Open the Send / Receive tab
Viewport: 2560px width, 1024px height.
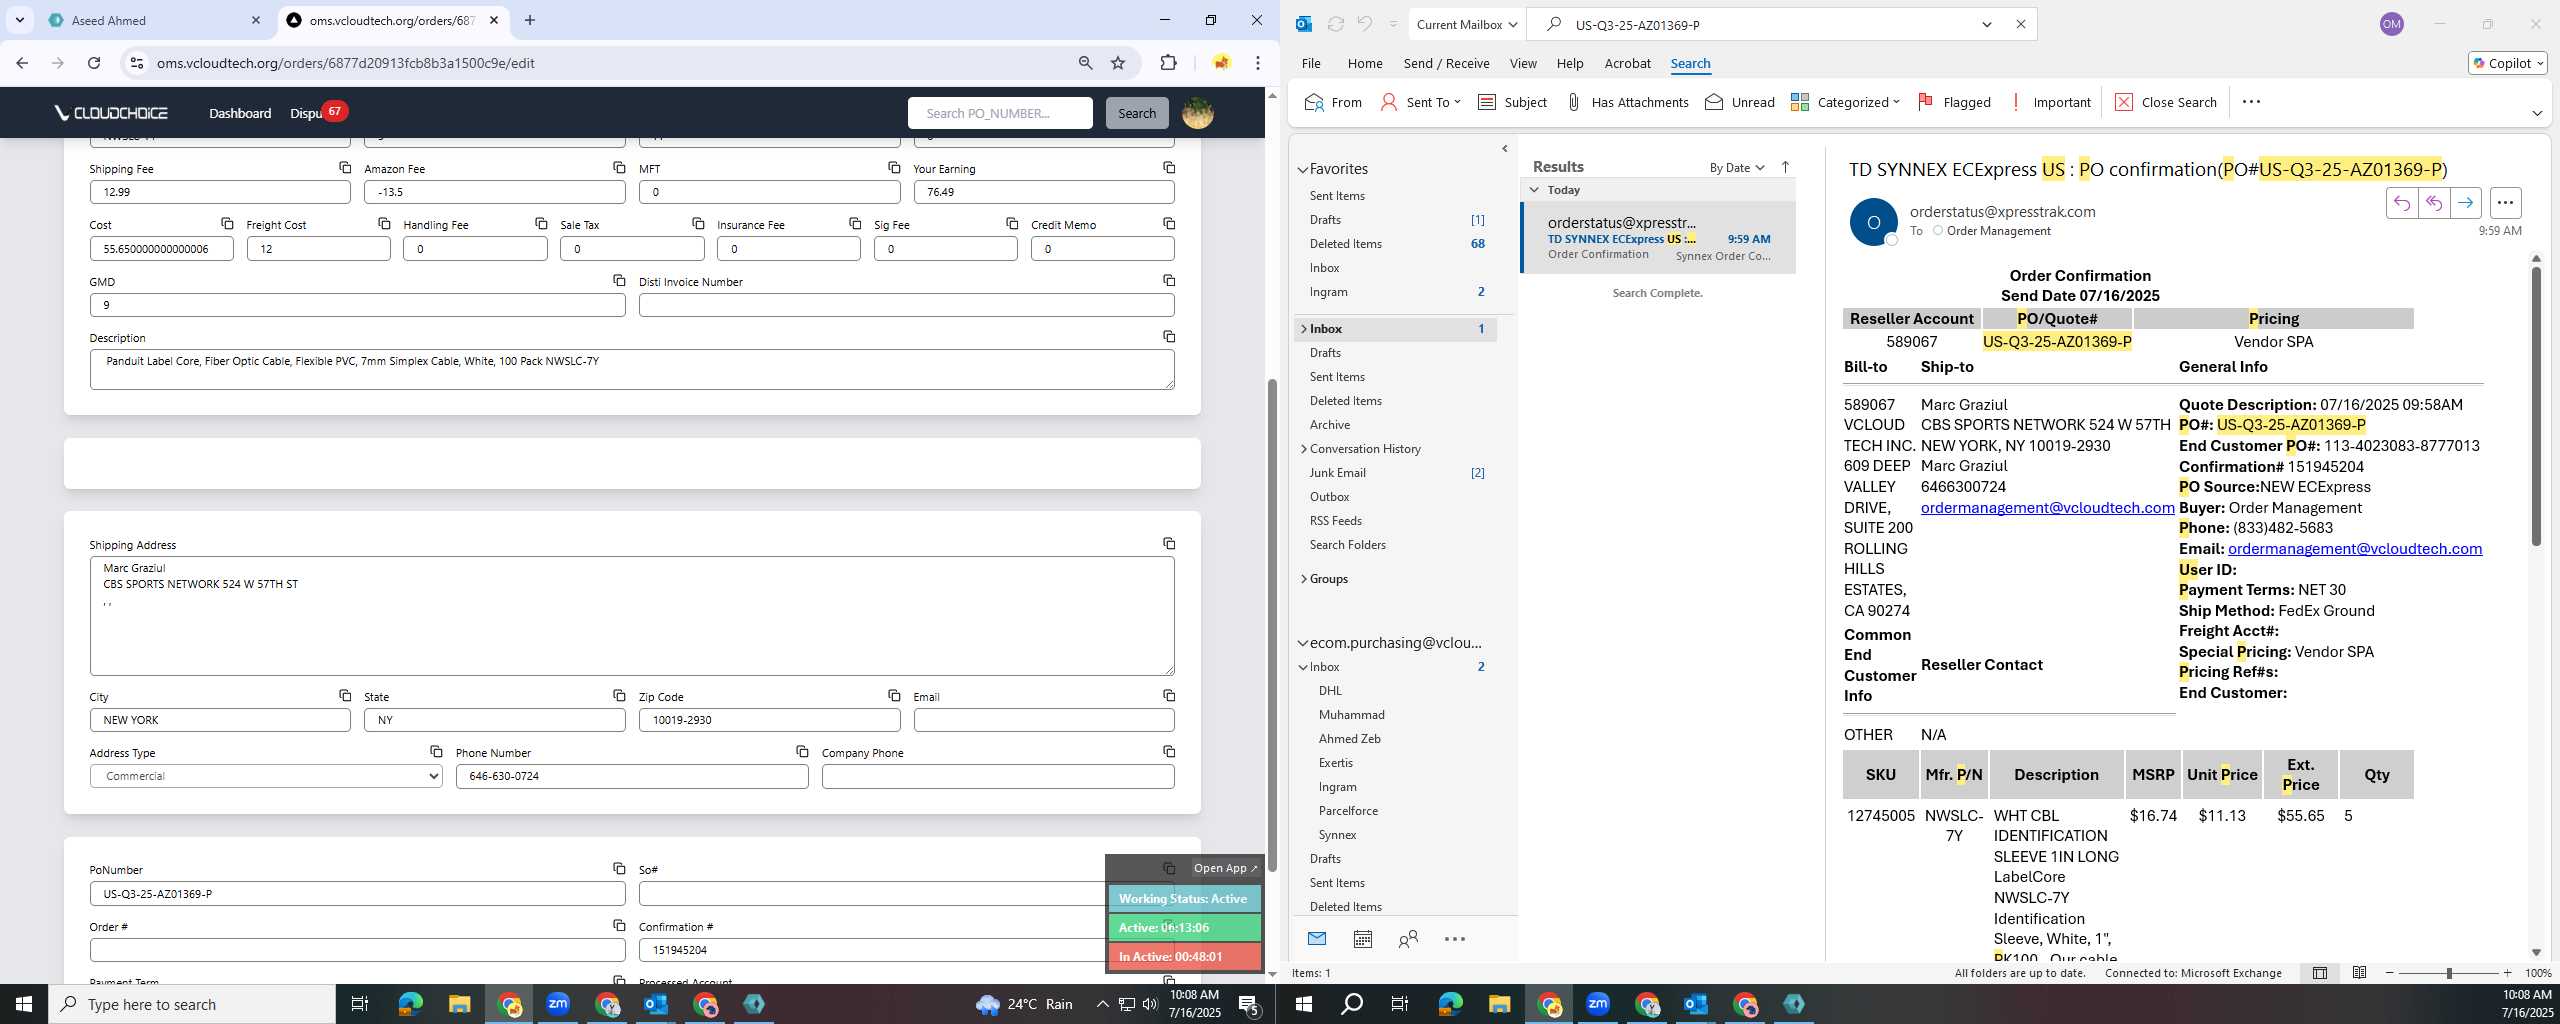1446,63
